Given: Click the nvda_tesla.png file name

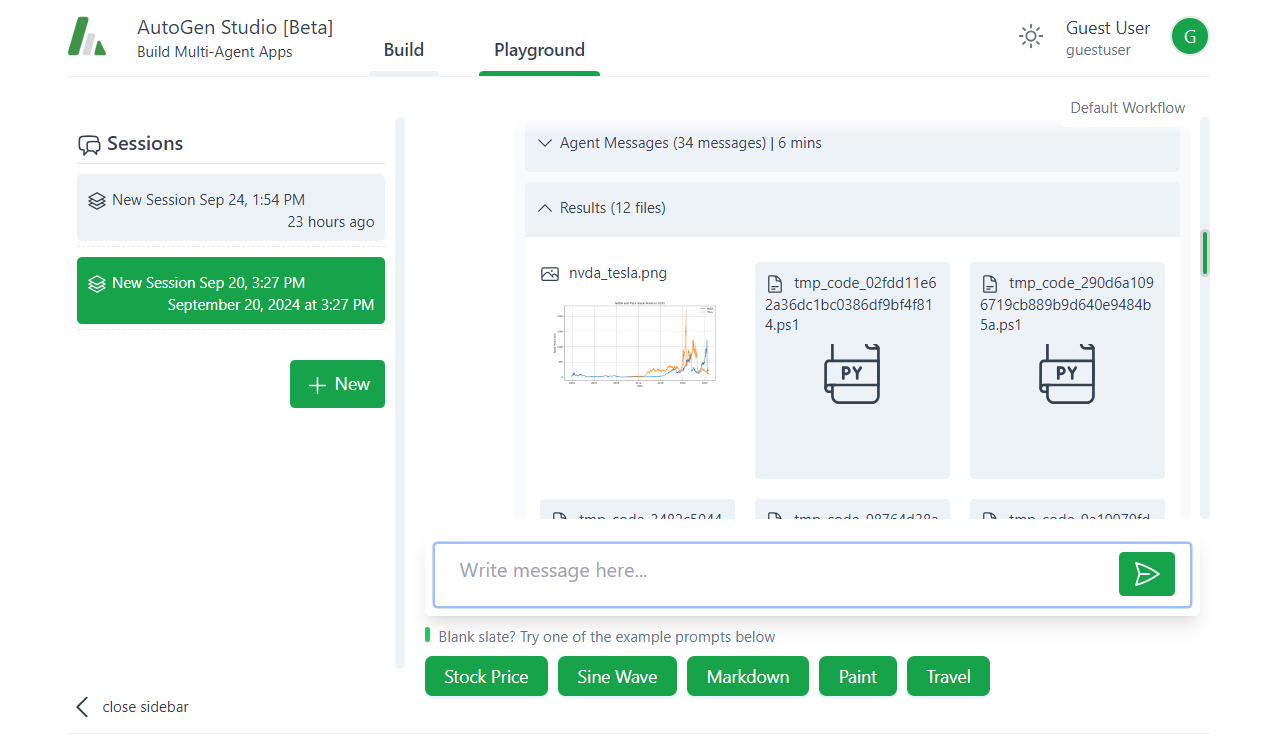Looking at the screenshot, I should tap(618, 273).
